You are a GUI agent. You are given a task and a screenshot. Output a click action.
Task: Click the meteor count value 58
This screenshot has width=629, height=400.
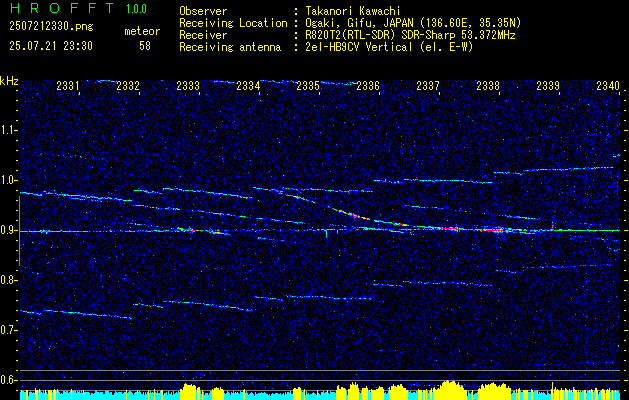point(145,46)
